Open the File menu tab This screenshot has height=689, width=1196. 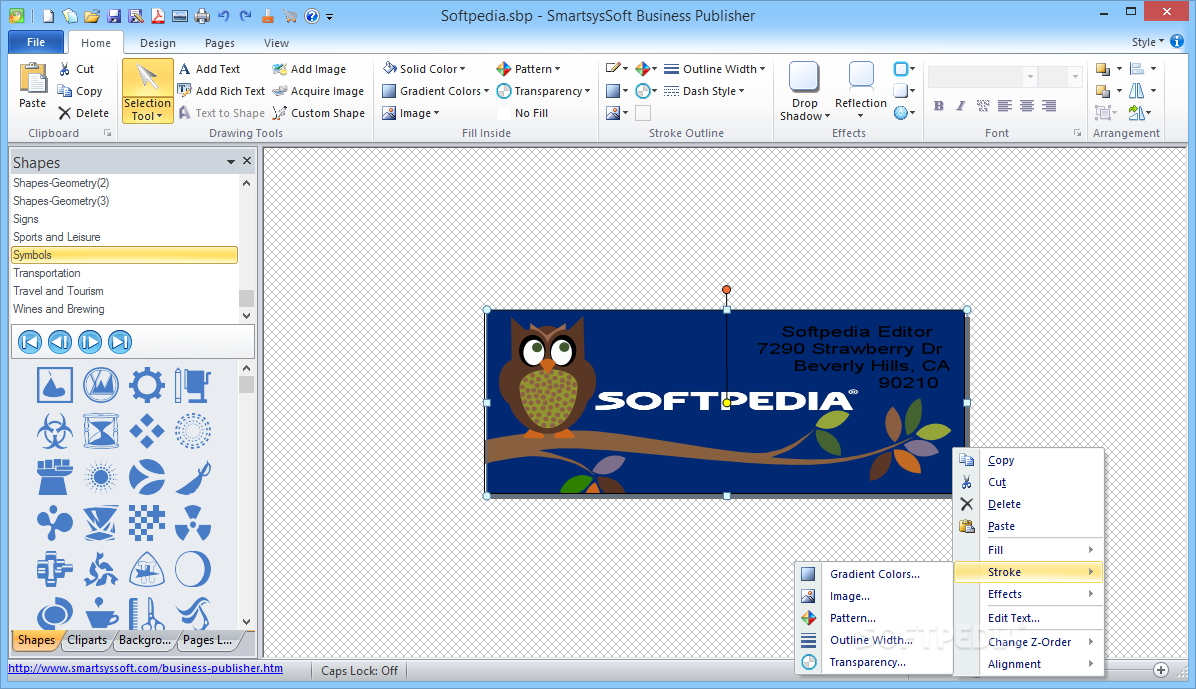pos(36,42)
